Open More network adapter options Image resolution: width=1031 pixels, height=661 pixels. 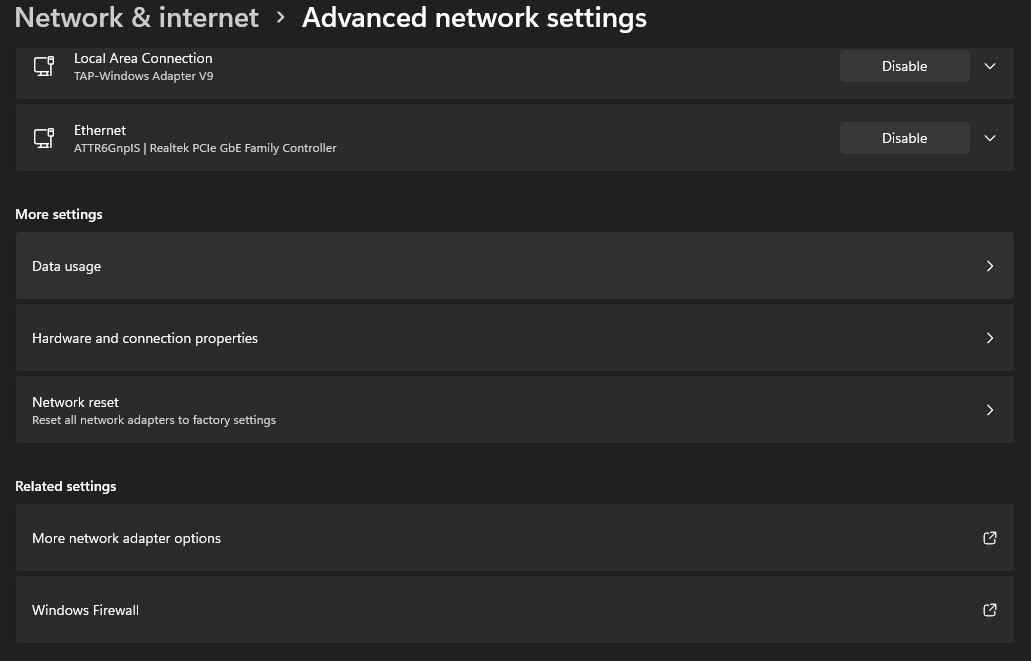coord(127,538)
